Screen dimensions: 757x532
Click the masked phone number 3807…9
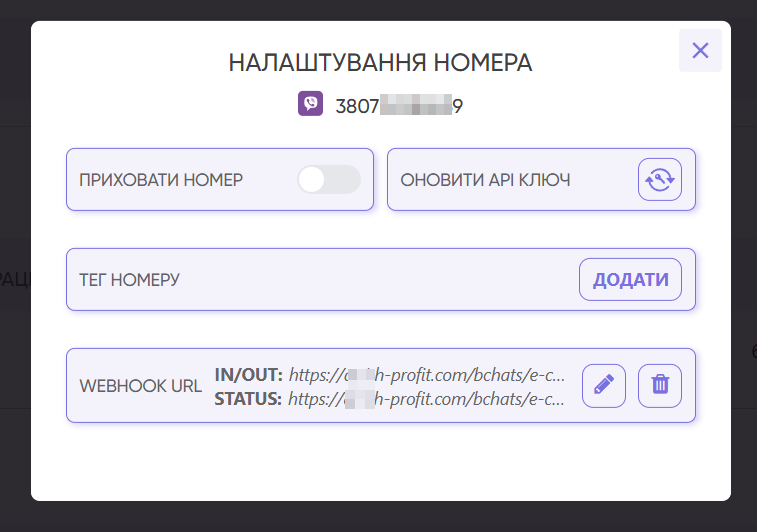click(x=399, y=105)
